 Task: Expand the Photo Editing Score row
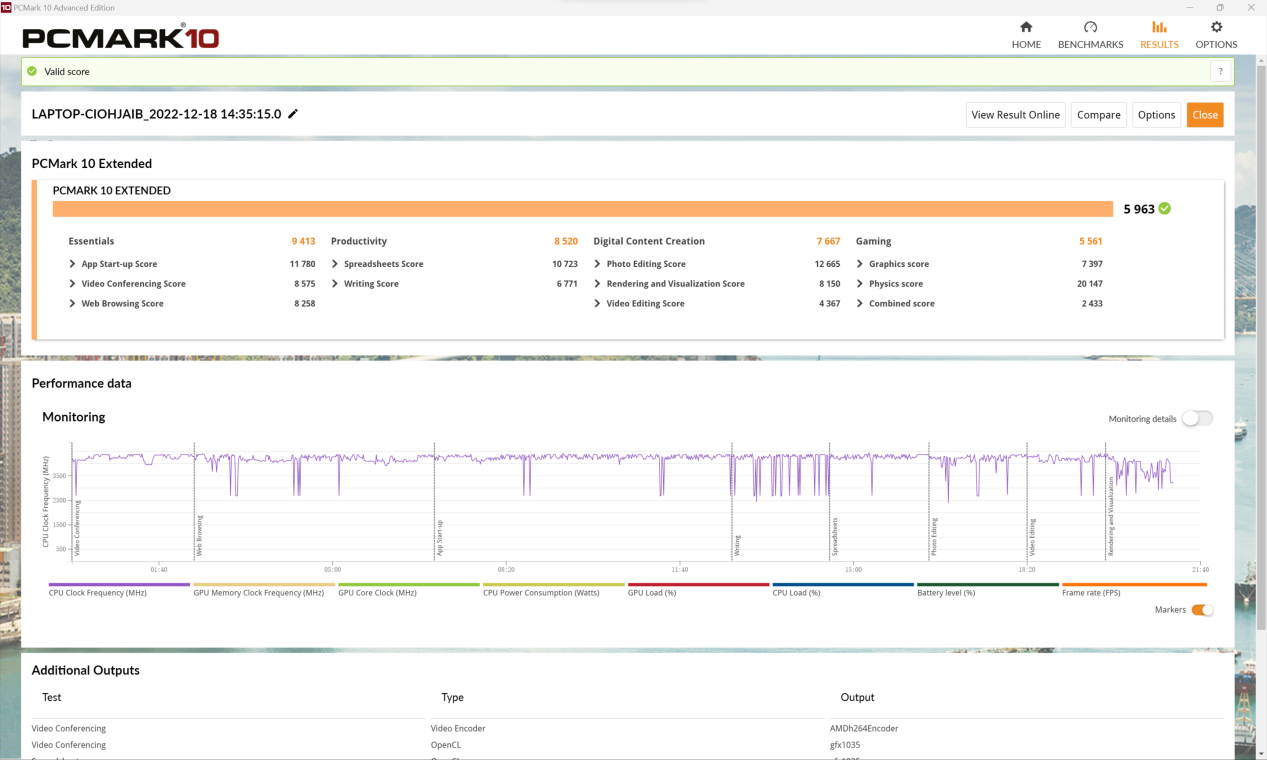(598, 264)
